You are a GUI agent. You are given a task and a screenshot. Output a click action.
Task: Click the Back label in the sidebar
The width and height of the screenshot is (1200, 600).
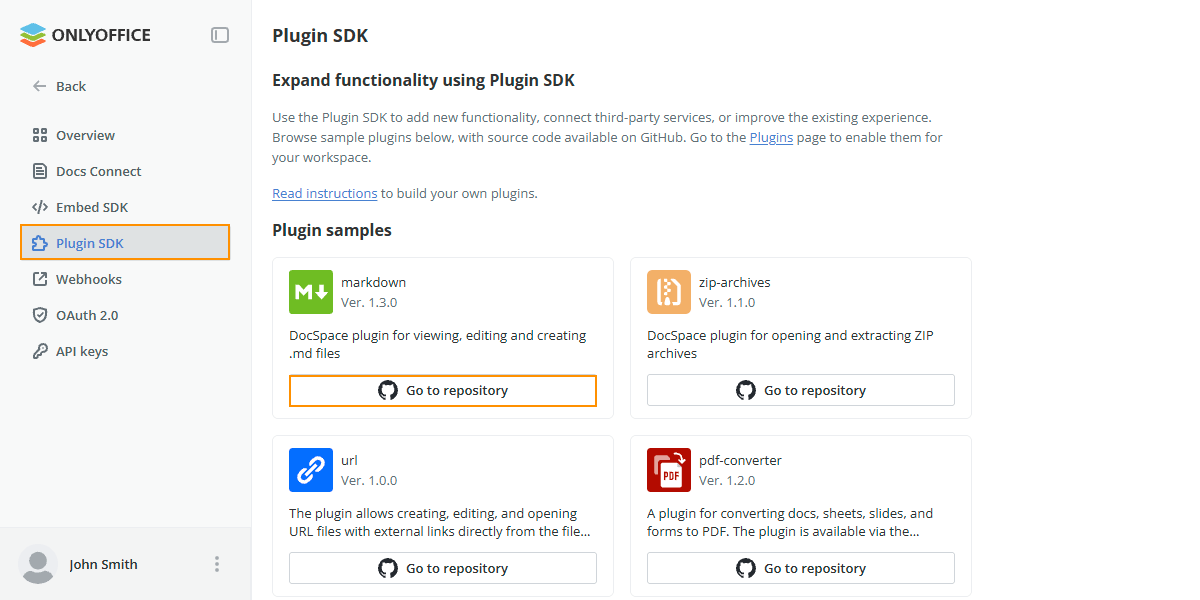[71, 86]
